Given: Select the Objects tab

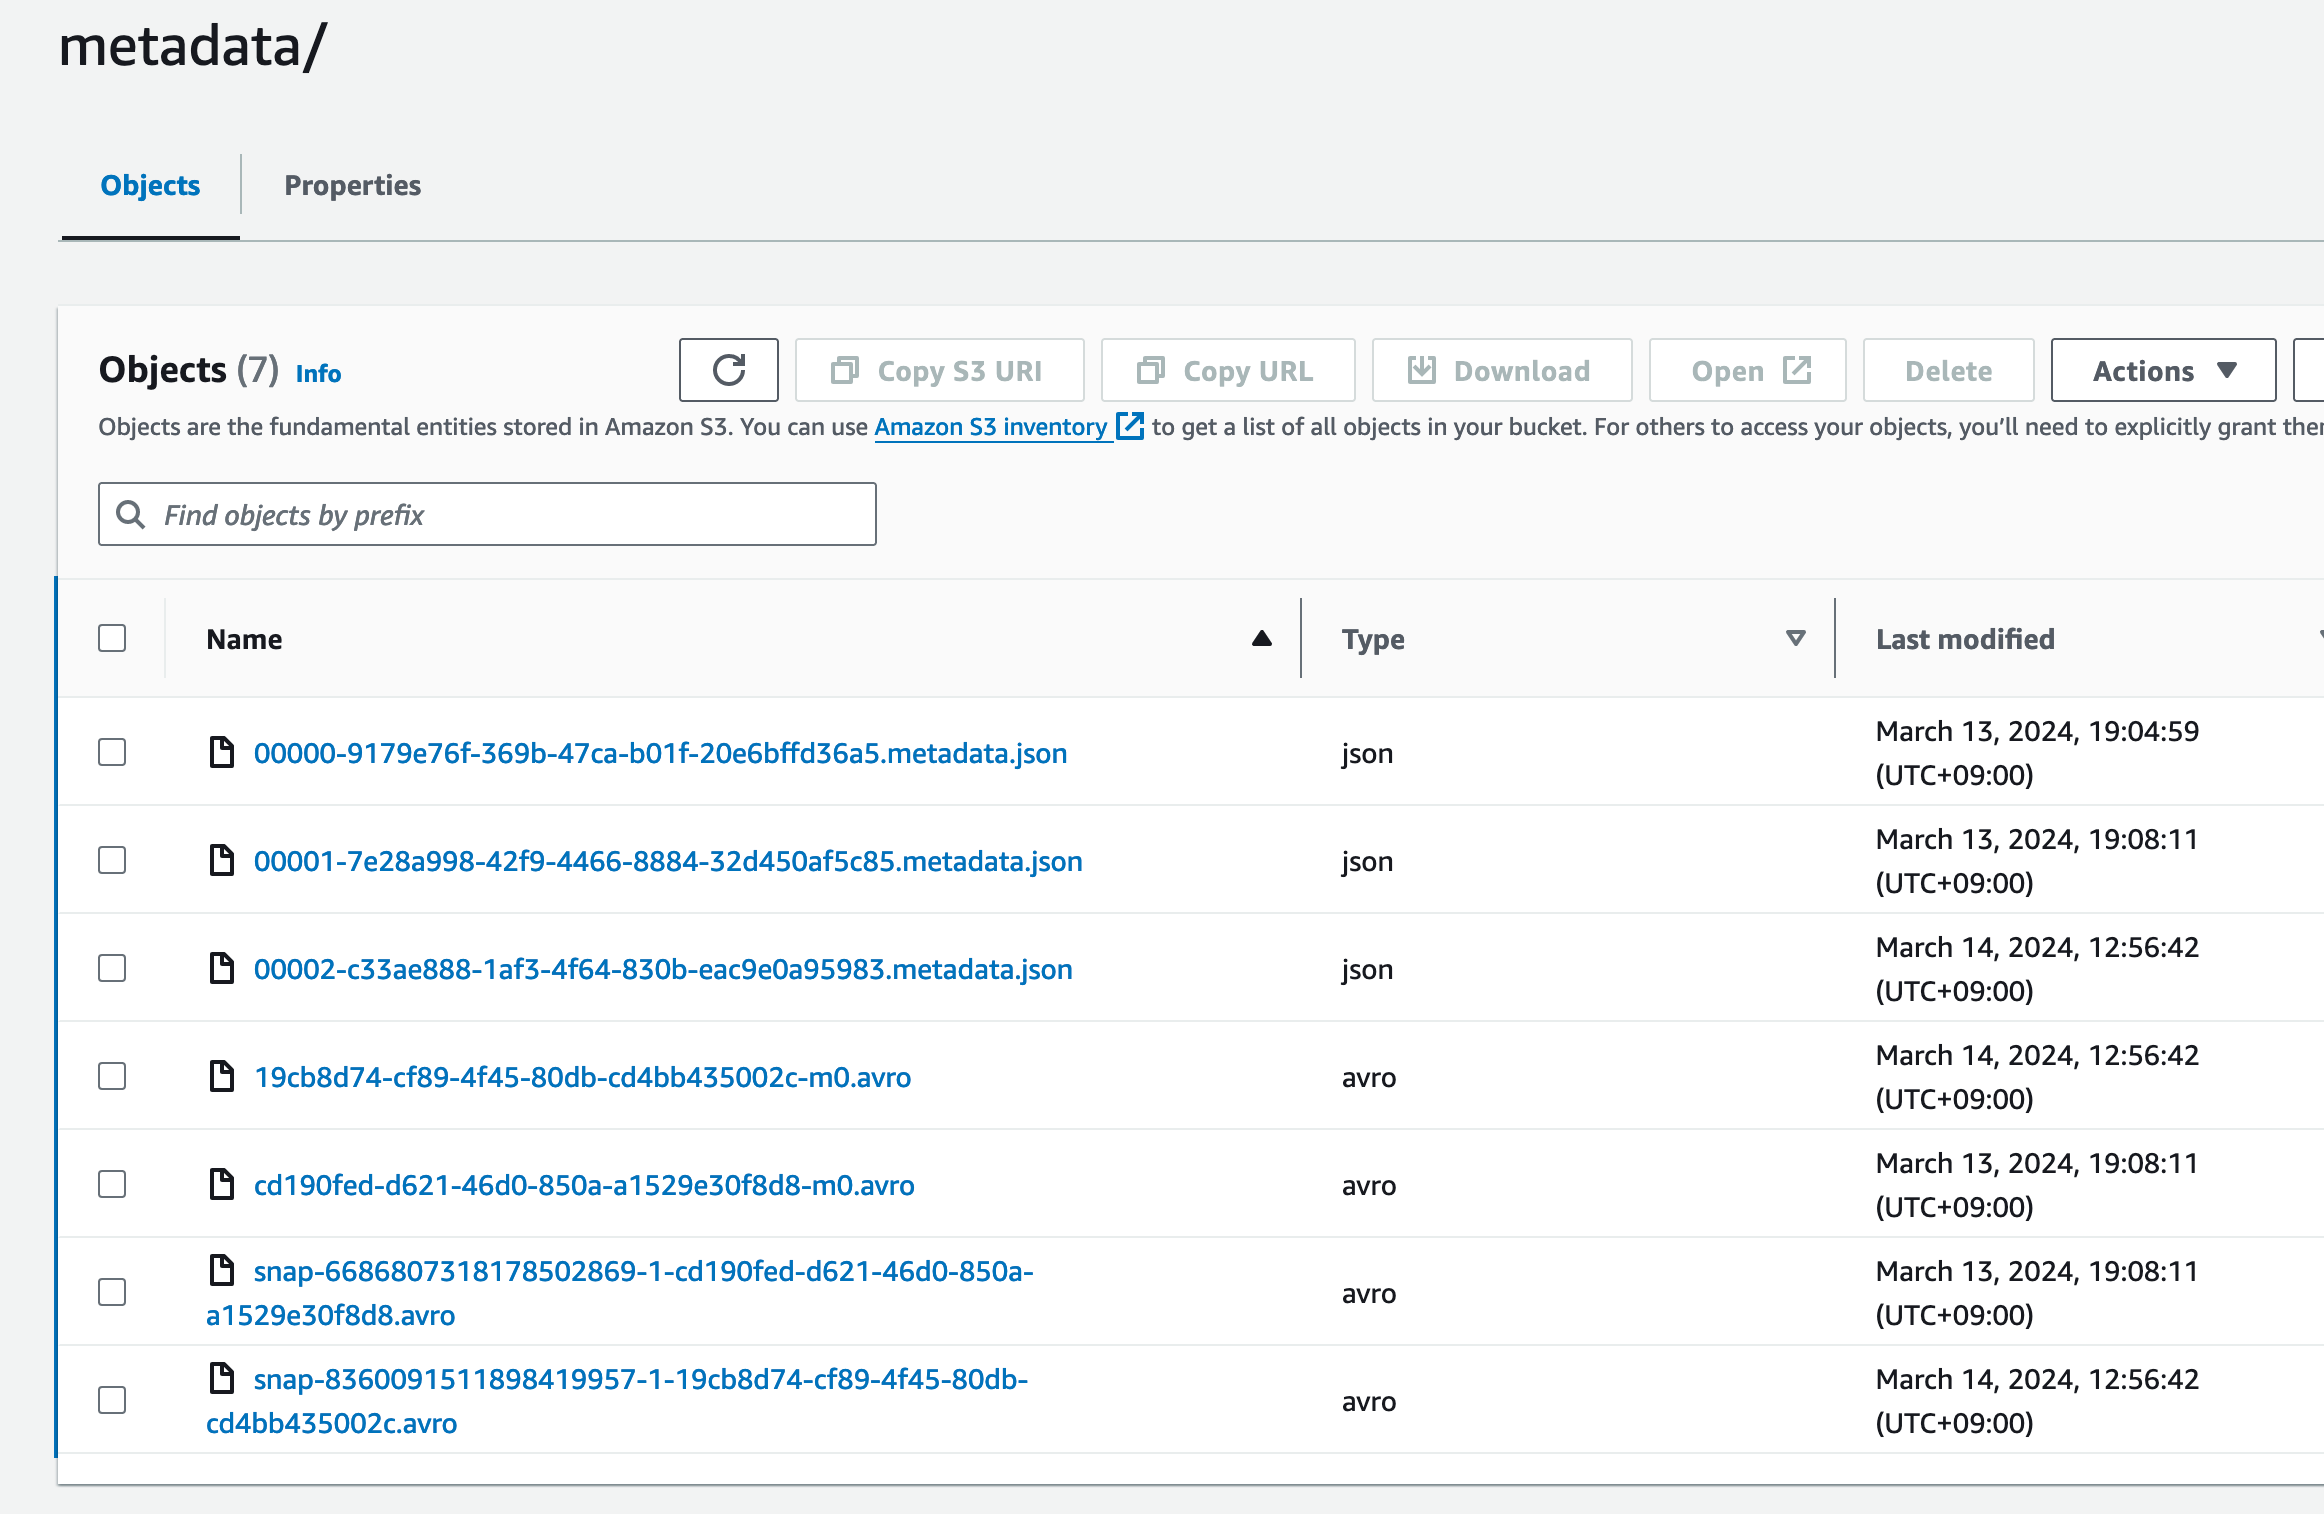Looking at the screenshot, I should point(150,185).
